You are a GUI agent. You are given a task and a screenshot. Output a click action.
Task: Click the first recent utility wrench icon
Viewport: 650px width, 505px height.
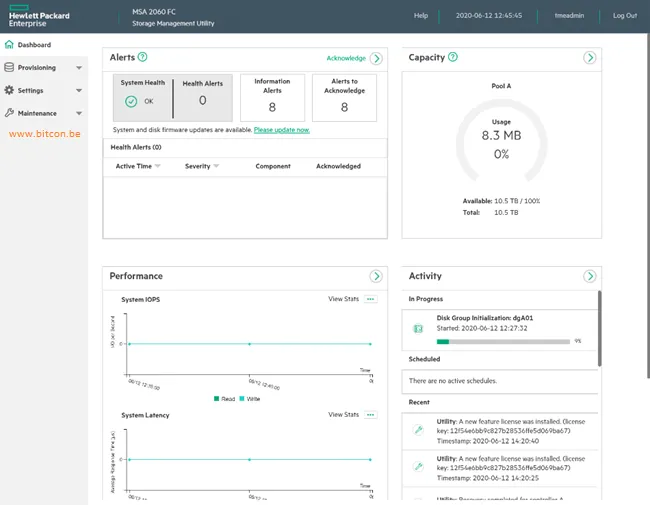[419, 430]
